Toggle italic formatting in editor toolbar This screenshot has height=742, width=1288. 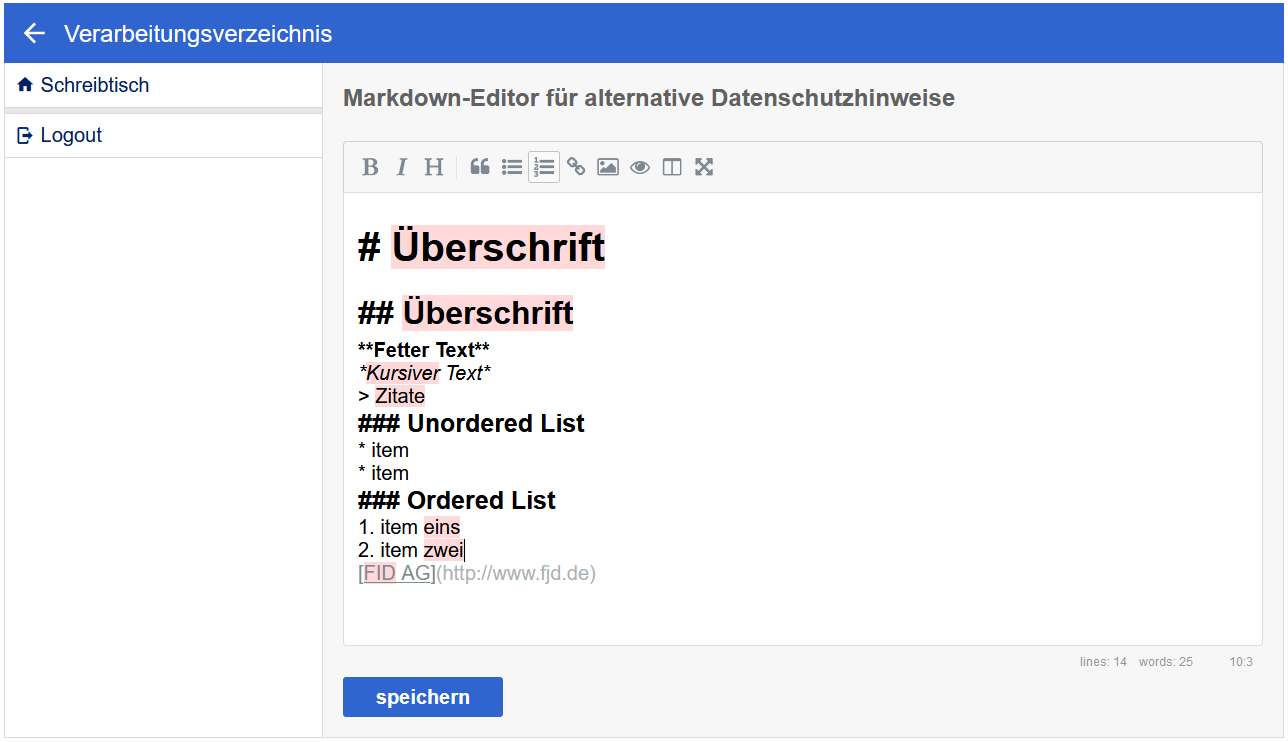coord(401,167)
